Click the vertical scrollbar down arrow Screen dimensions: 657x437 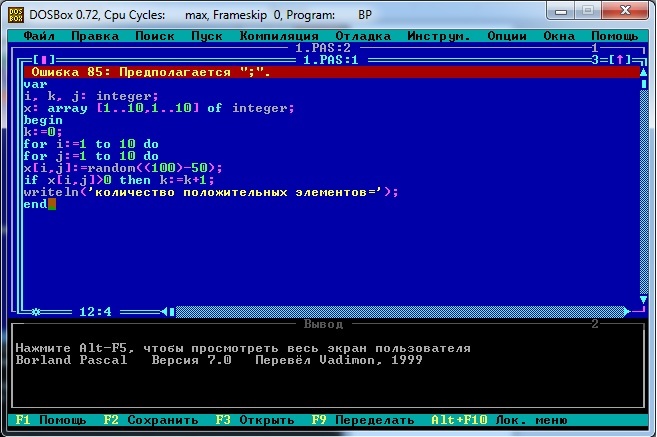(644, 299)
